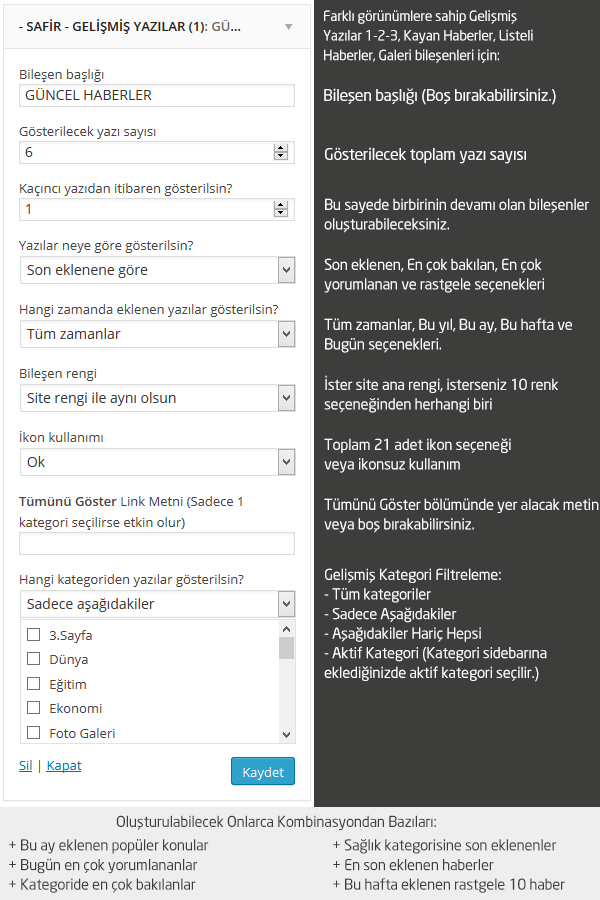Screen dimensions: 600x900
Task: Open the Sadece aşağıdakiler category dropdown
Action: 157,604
